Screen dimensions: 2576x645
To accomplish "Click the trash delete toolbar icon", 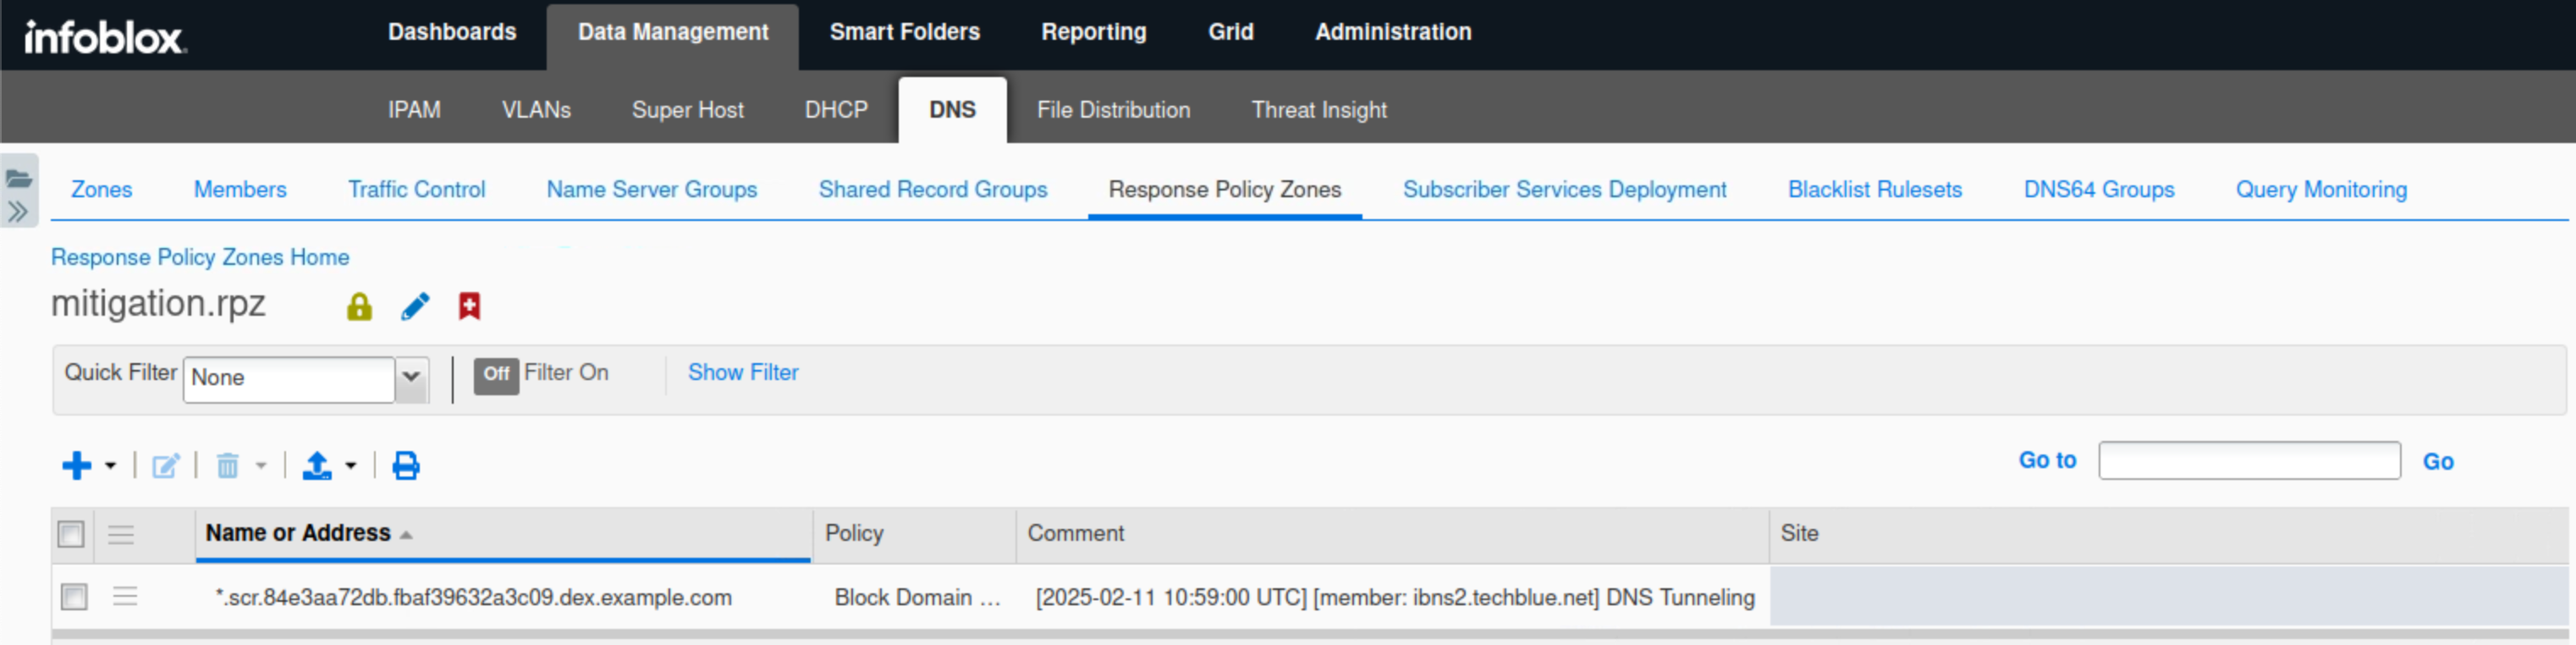I will coord(228,466).
